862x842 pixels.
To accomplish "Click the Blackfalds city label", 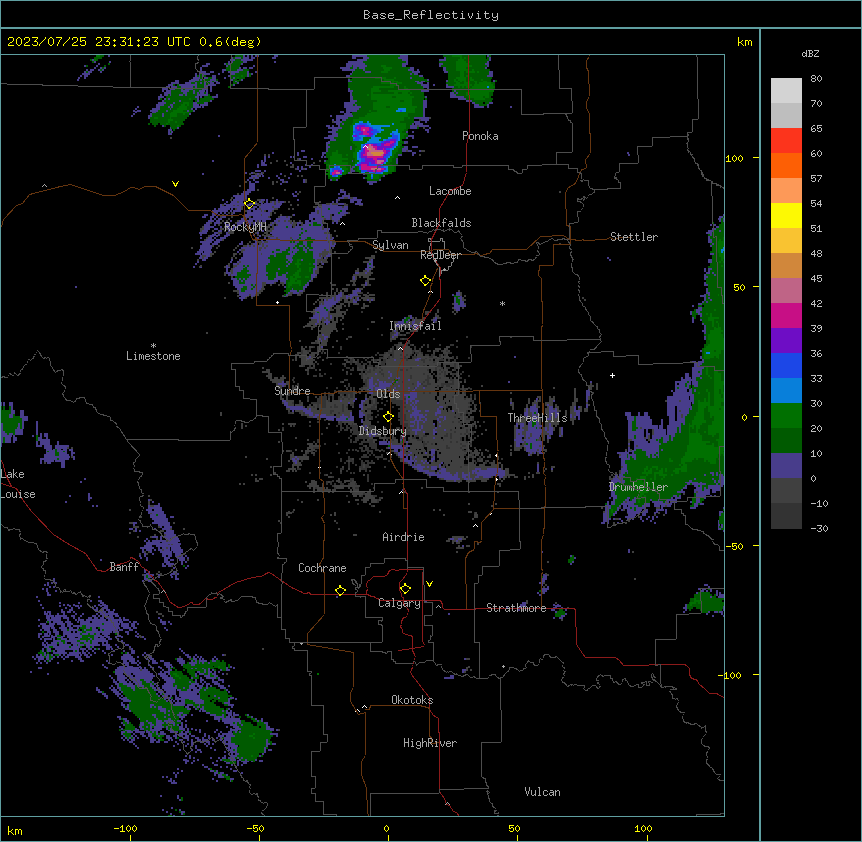I will pos(441,223).
